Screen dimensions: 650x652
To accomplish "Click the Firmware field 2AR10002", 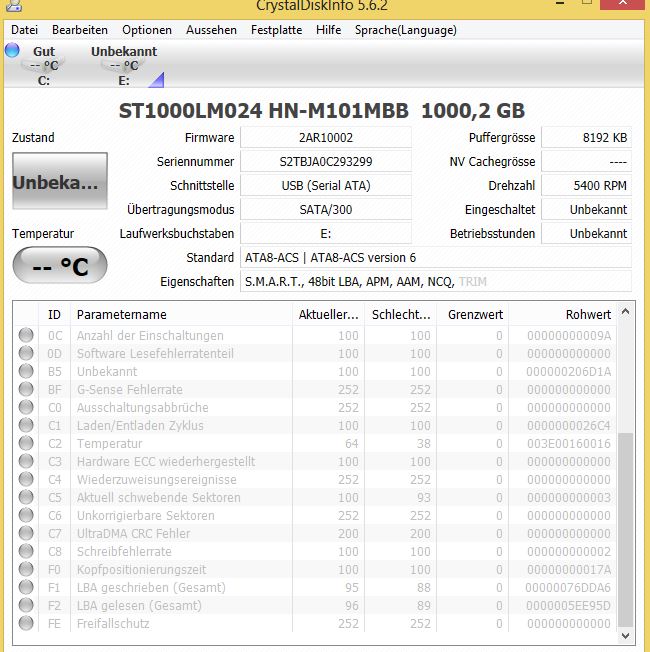I will coord(326,138).
